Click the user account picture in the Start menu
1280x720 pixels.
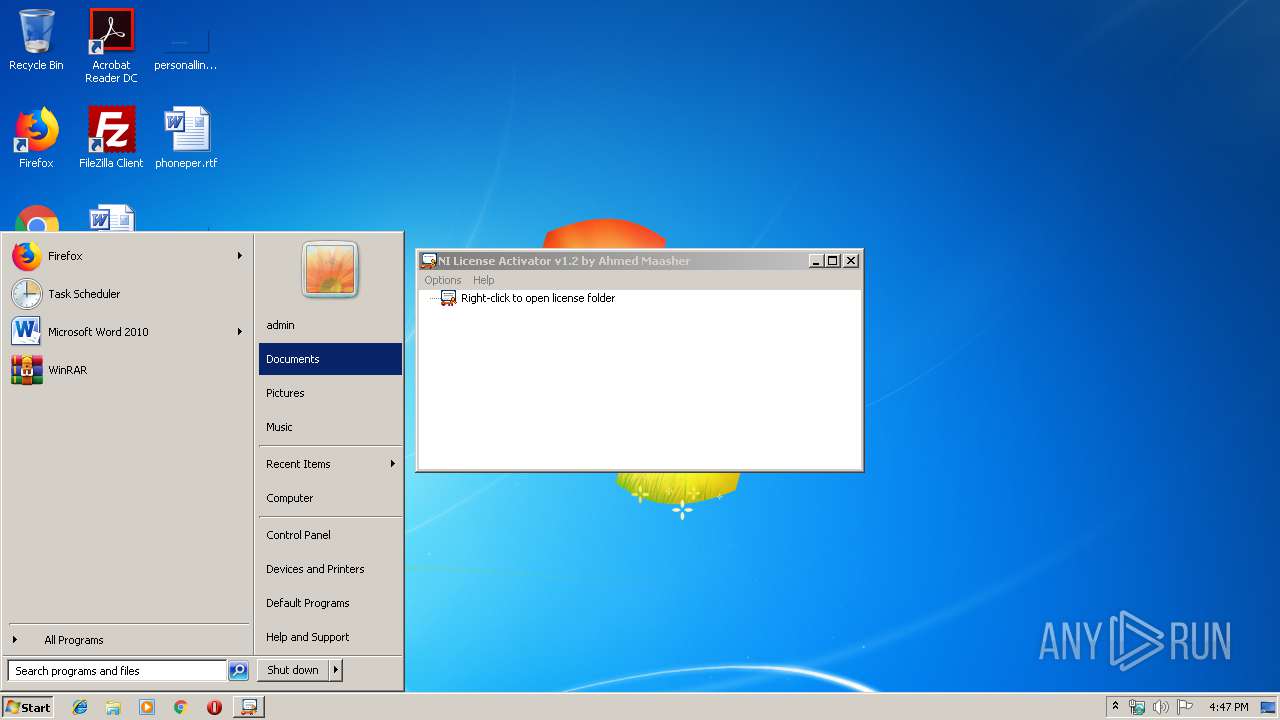(330, 269)
